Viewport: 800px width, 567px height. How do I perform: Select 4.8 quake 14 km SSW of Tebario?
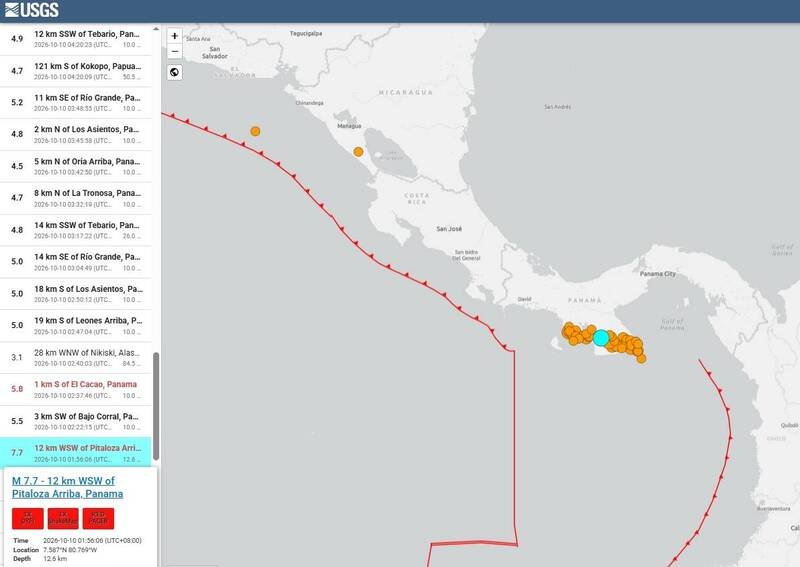pyautogui.click(x=76, y=230)
